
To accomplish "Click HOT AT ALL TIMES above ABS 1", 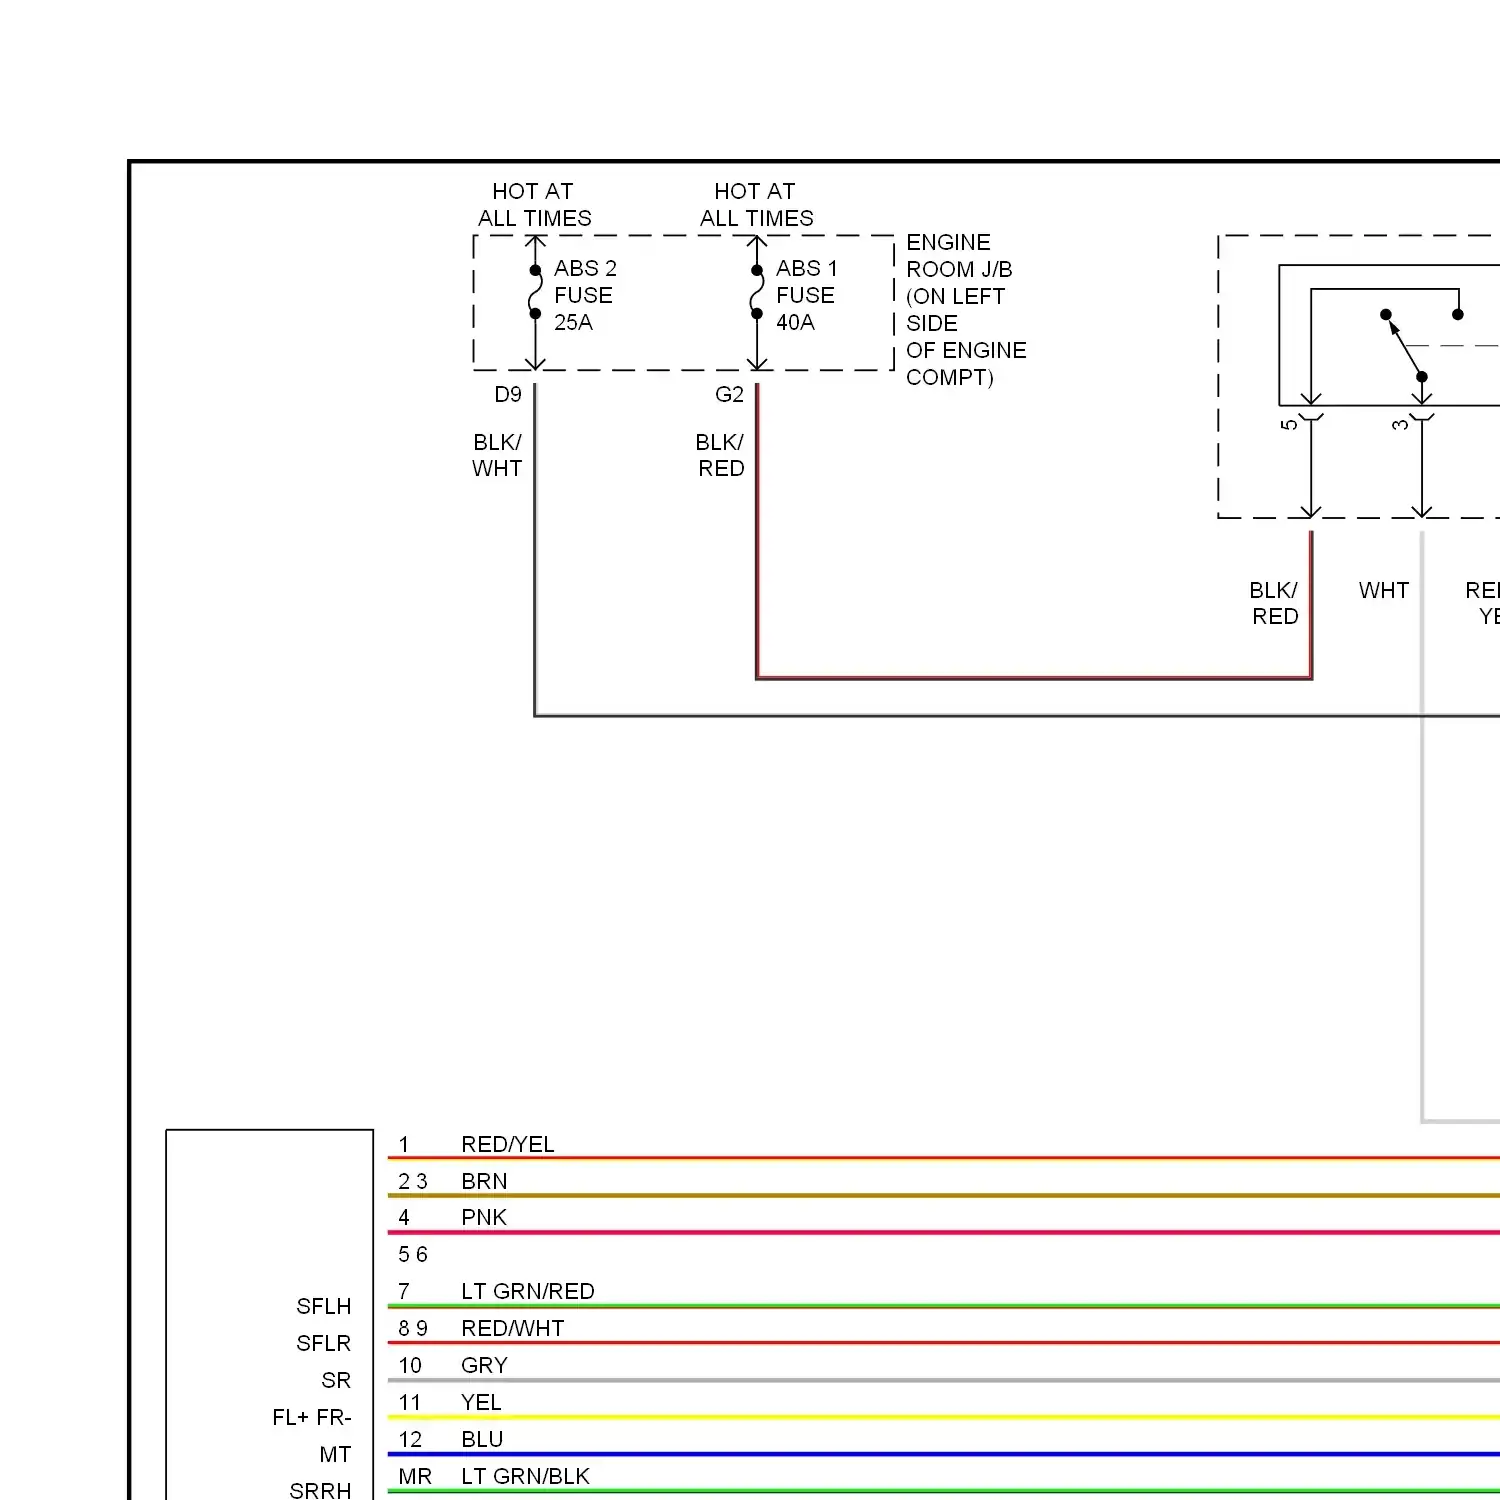I will pos(756,204).
